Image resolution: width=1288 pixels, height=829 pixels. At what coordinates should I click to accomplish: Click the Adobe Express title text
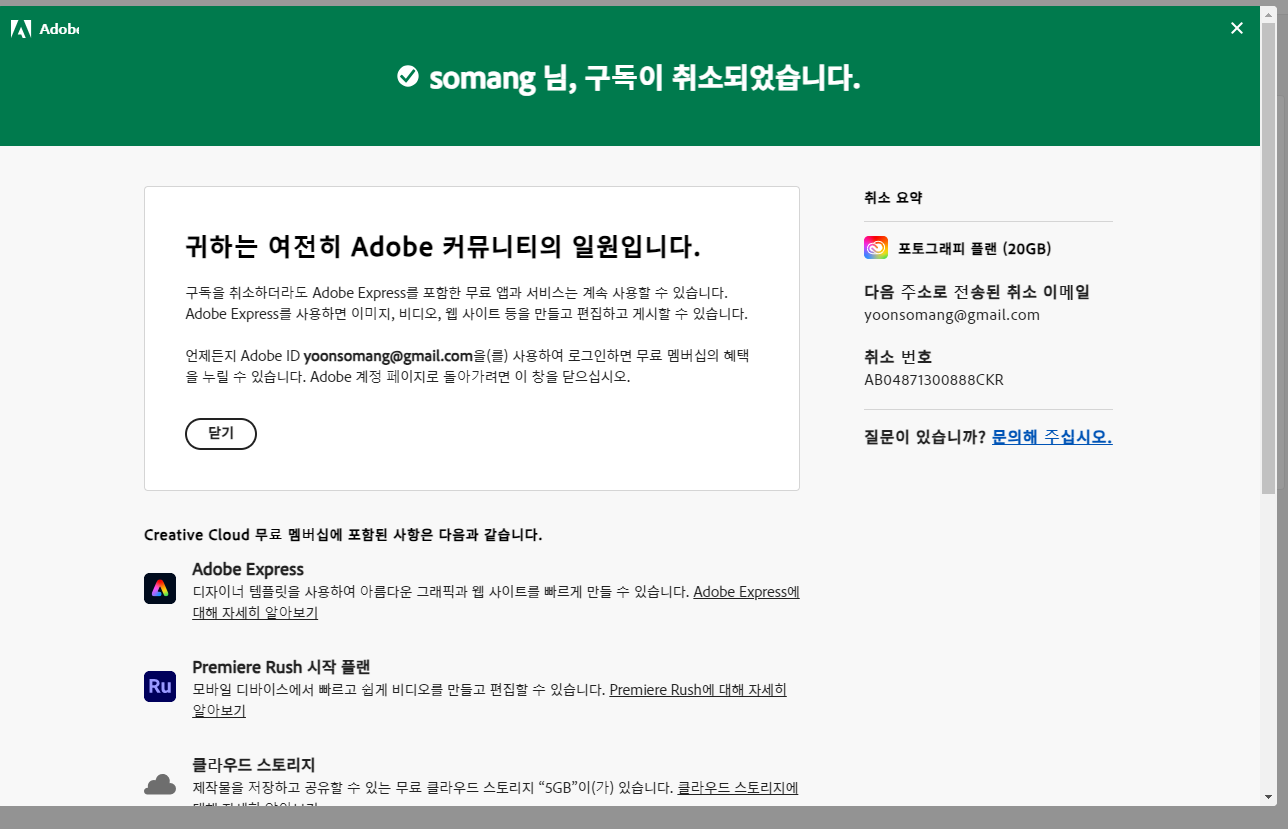[x=248, y=569]
